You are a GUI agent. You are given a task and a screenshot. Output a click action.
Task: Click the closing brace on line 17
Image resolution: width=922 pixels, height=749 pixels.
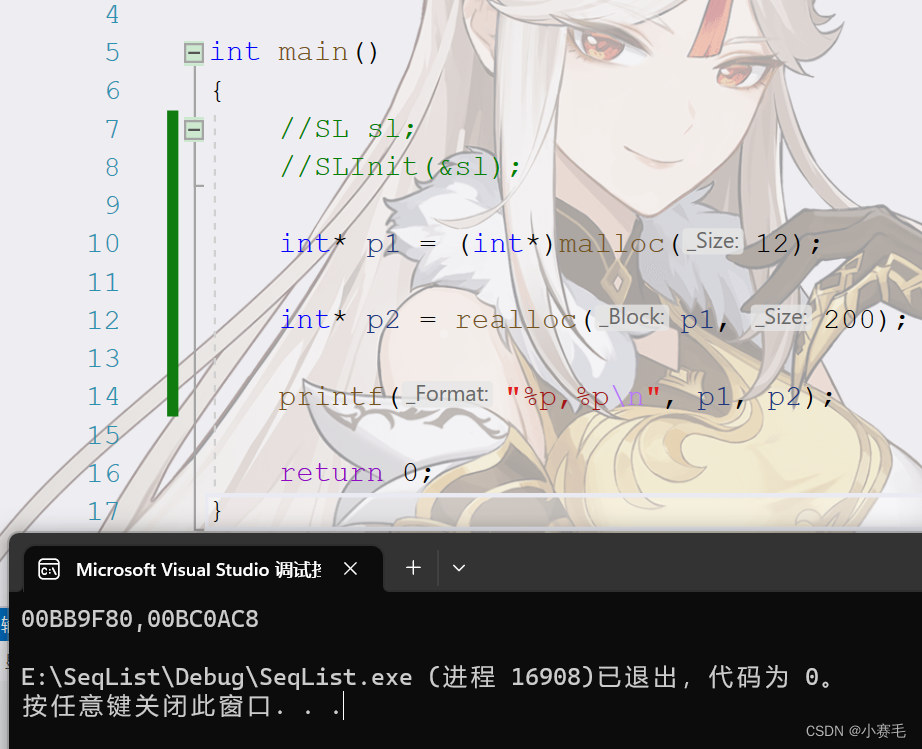[x=217, y=510]
